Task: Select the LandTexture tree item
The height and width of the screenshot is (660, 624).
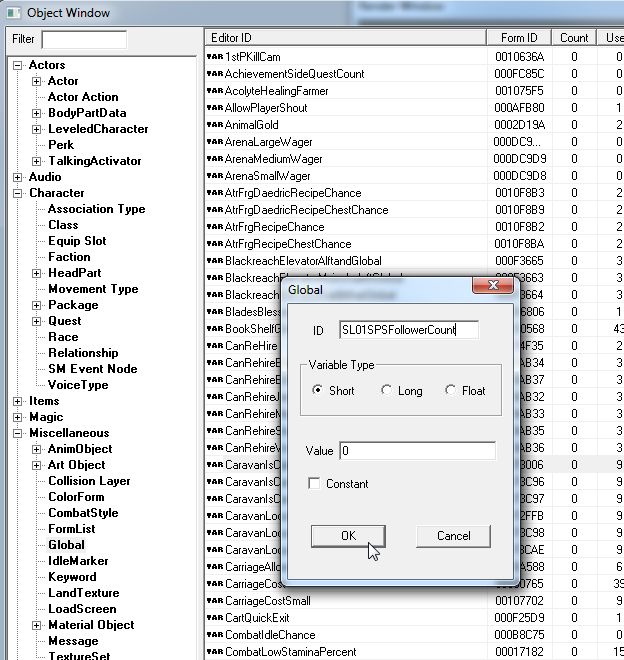Action: point(83,593)
